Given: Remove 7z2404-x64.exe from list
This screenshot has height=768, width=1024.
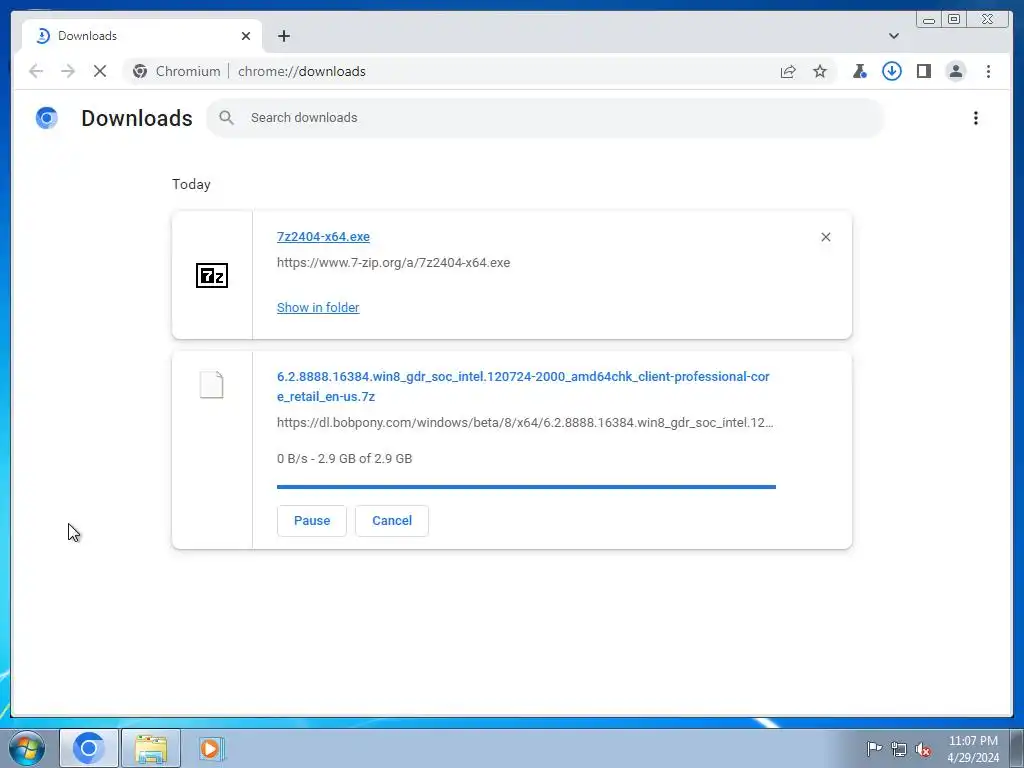Looking at the screenshot, I should [x=826, y=237].
